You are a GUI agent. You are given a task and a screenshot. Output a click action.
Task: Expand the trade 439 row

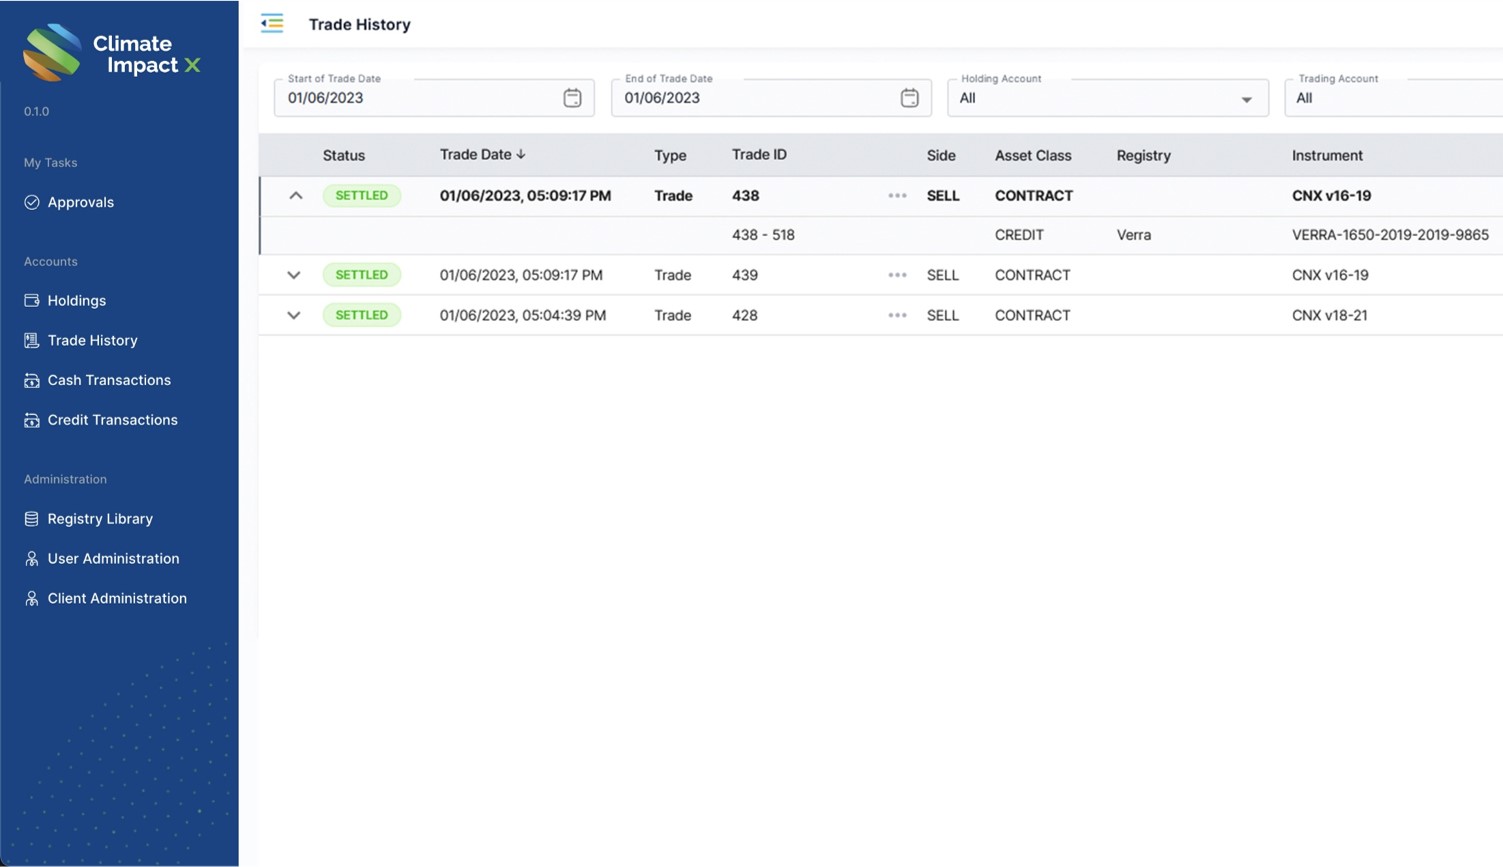(x=293, y=275)
